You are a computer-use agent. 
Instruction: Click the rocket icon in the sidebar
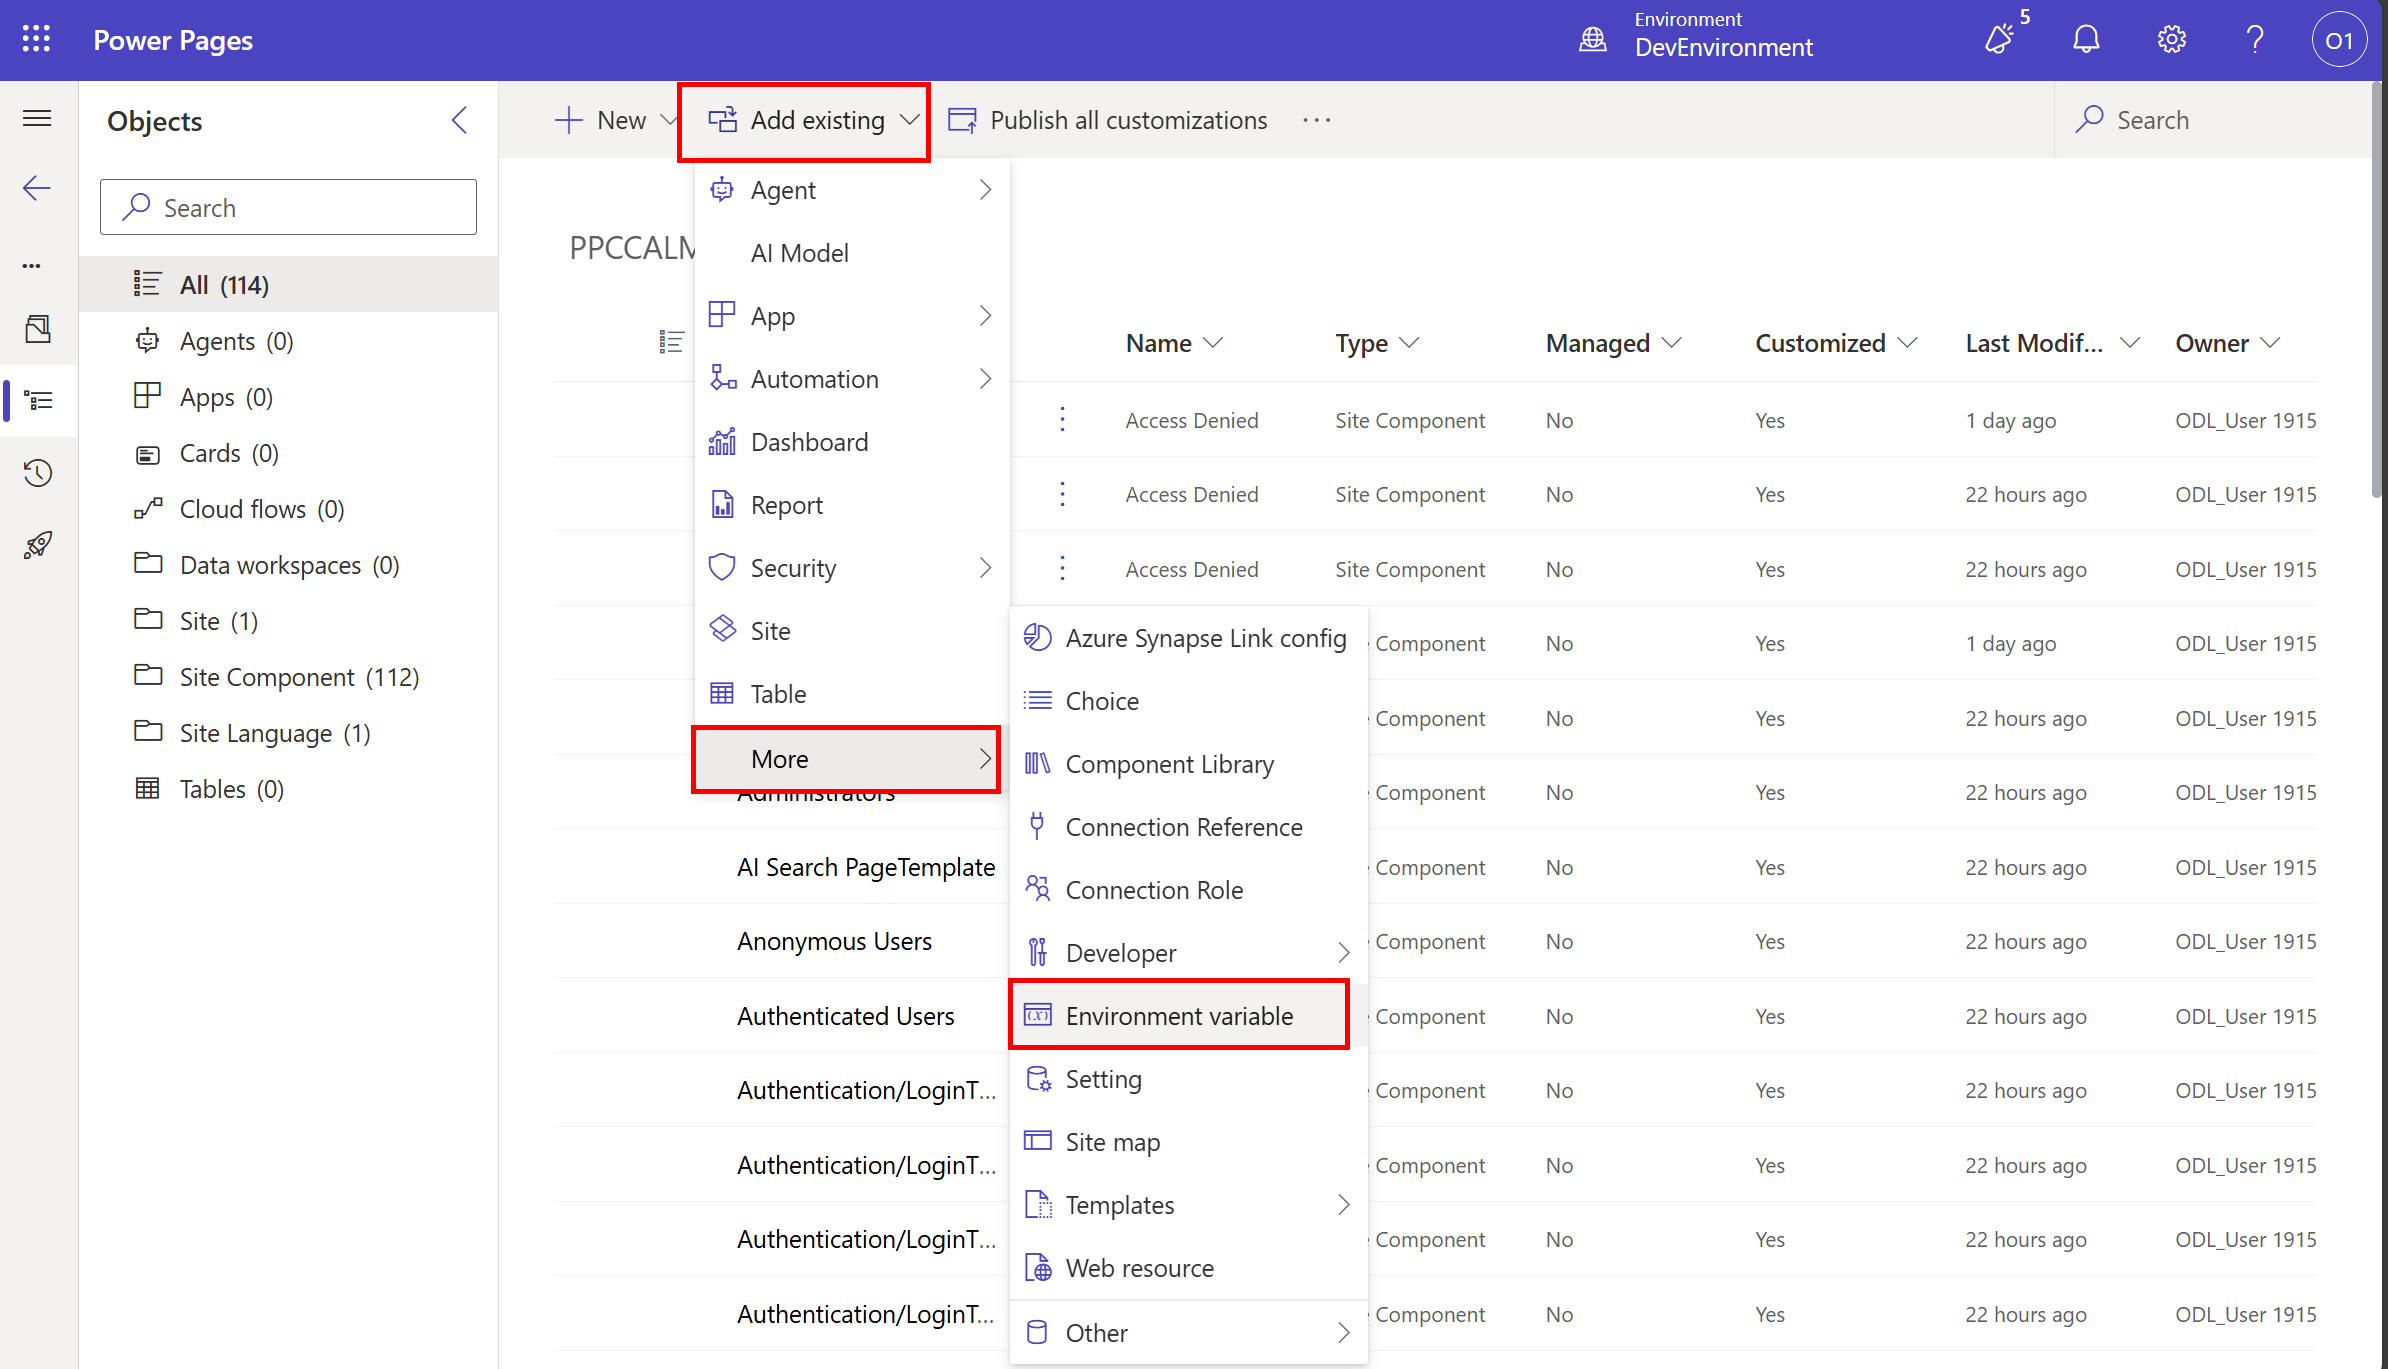pos(38,545)
